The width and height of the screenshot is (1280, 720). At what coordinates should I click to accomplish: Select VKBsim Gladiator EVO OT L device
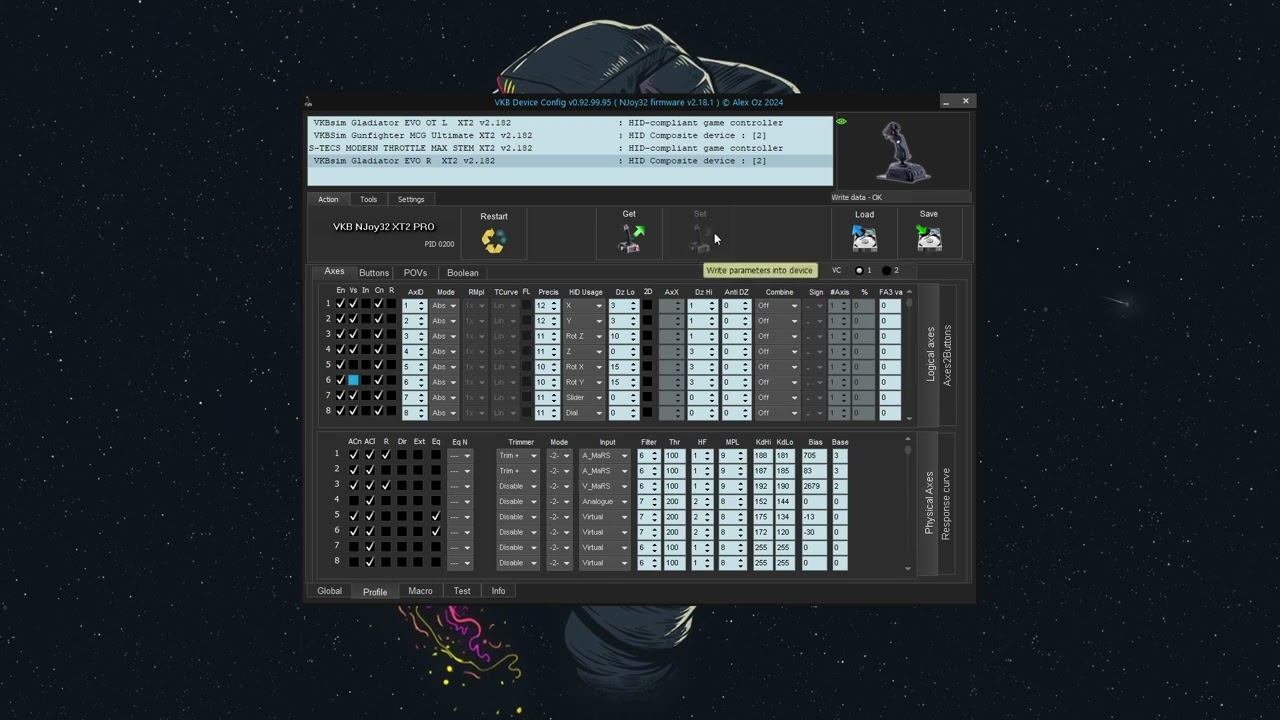(x=570, y=123)
